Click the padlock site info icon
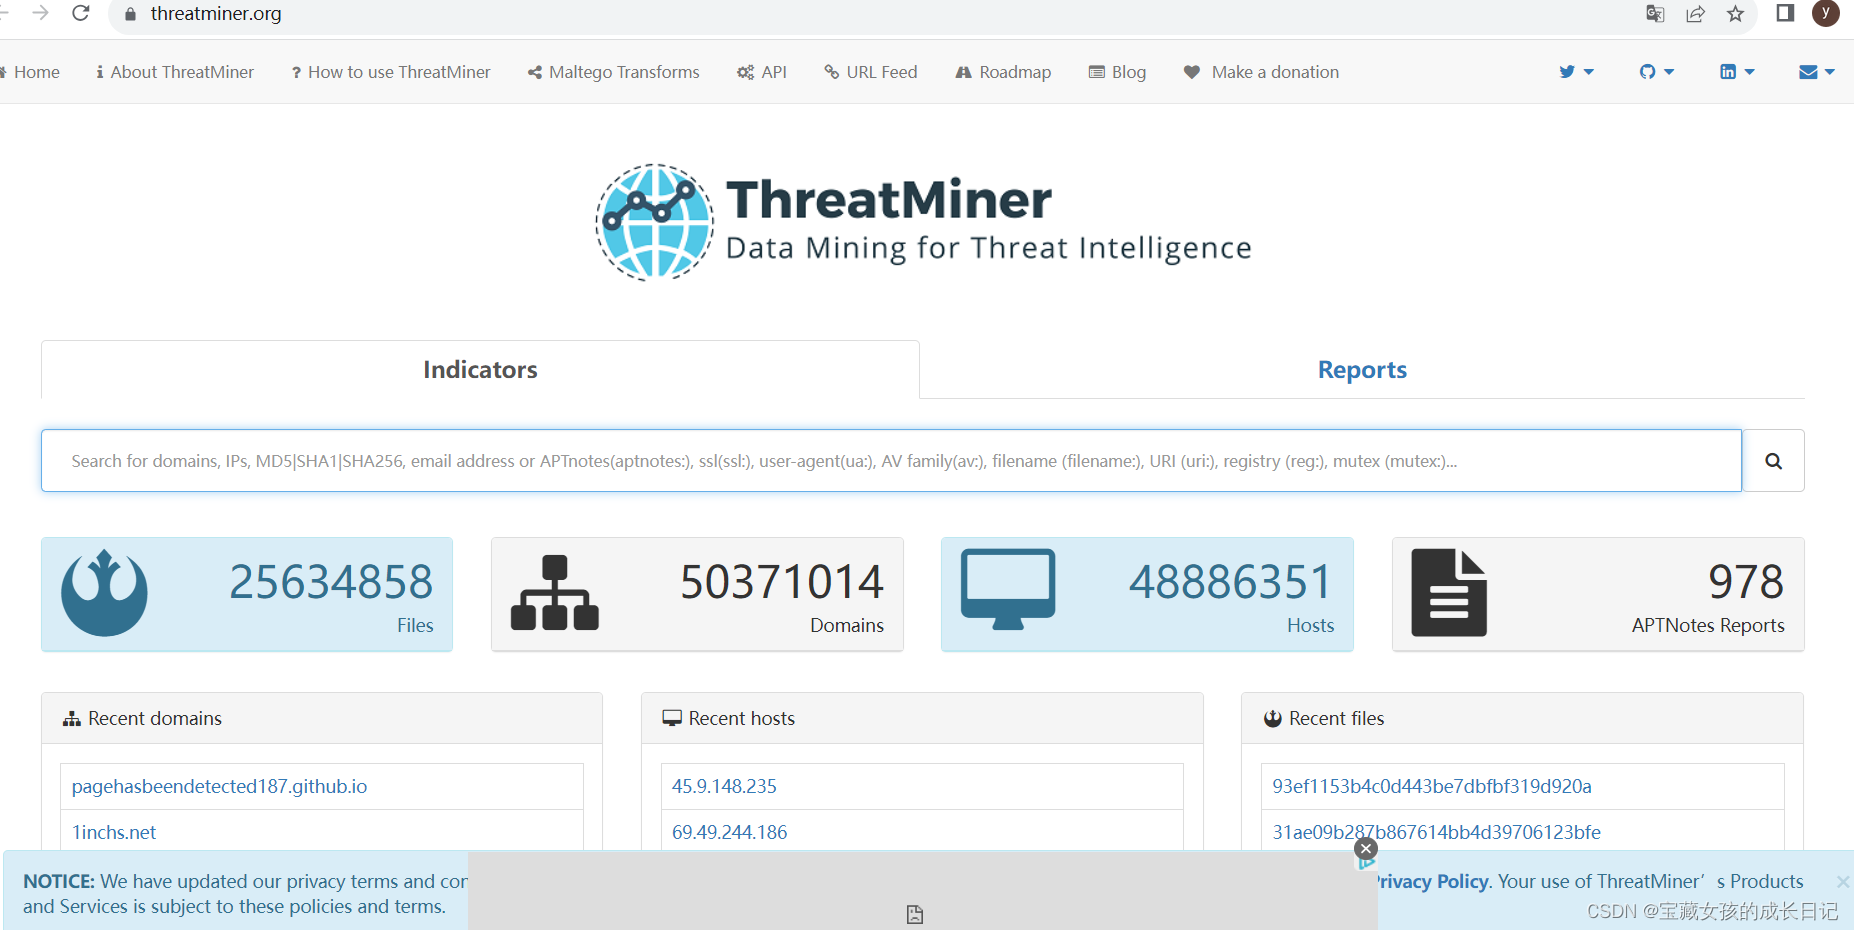 click(130, 14)
